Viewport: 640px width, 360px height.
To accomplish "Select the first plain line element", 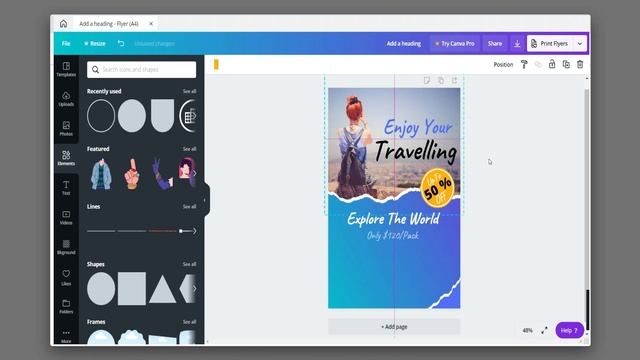I will (x=101, y=231).
